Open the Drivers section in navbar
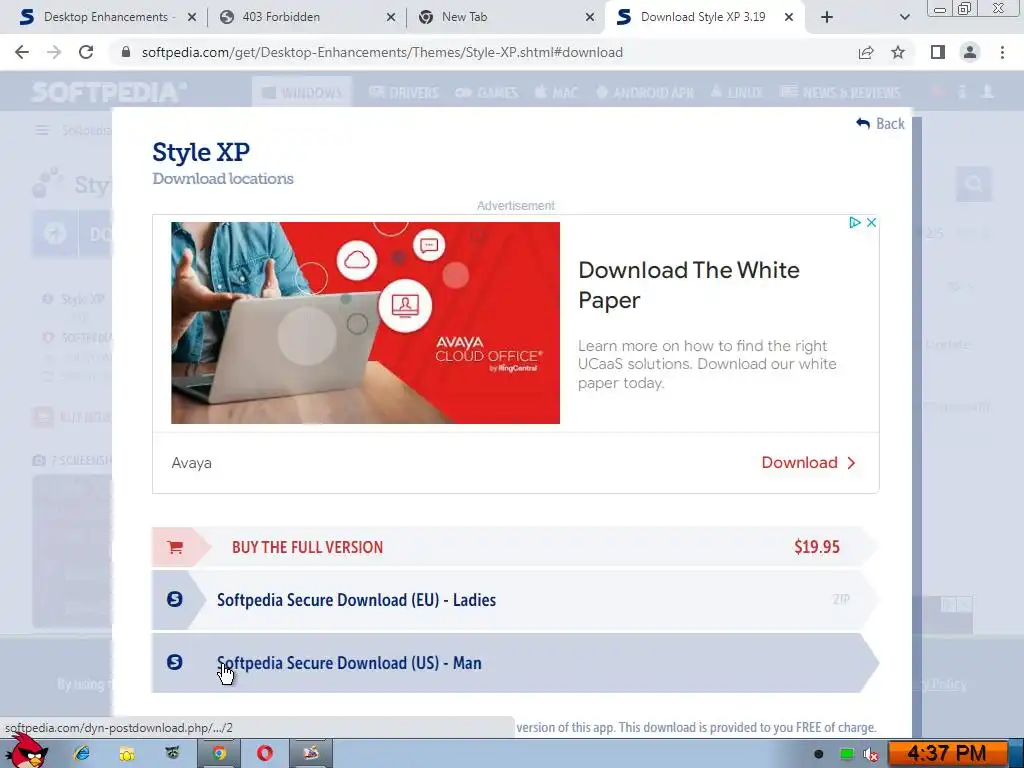Screen dimensions: 1024x768 [x=404, y=92]
